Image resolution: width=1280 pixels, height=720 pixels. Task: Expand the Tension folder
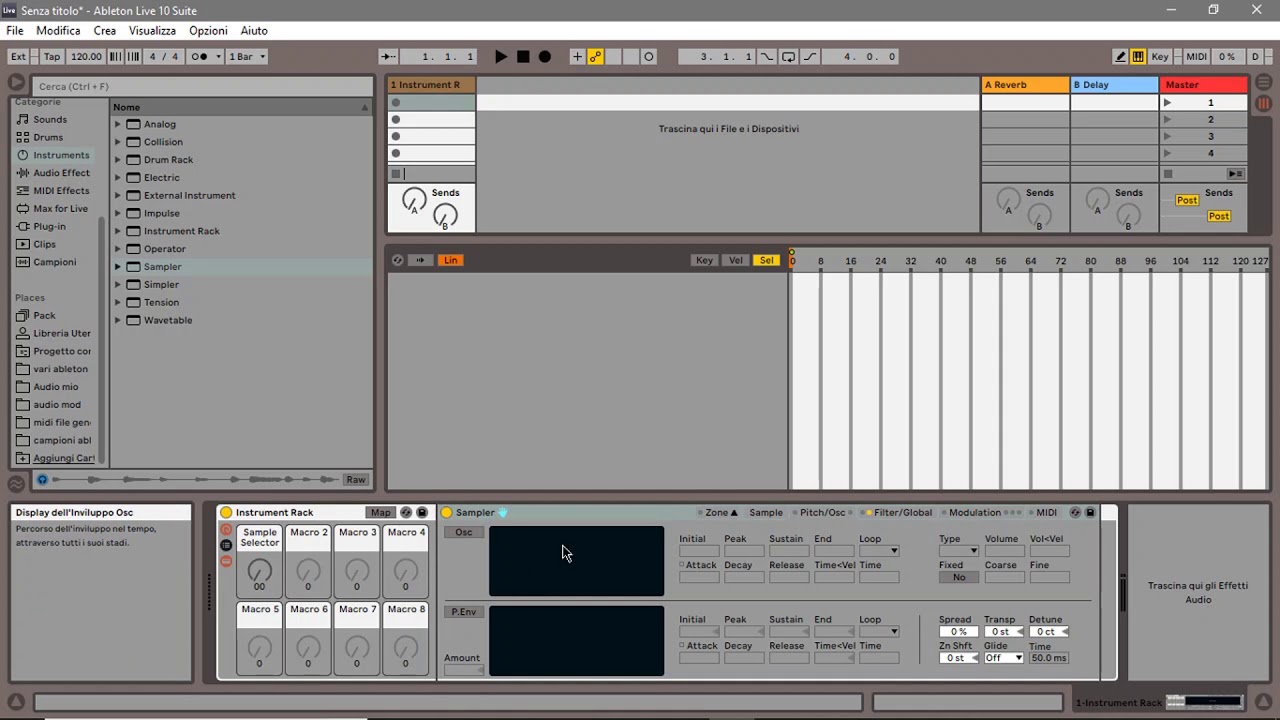click(x=117, y=302)
